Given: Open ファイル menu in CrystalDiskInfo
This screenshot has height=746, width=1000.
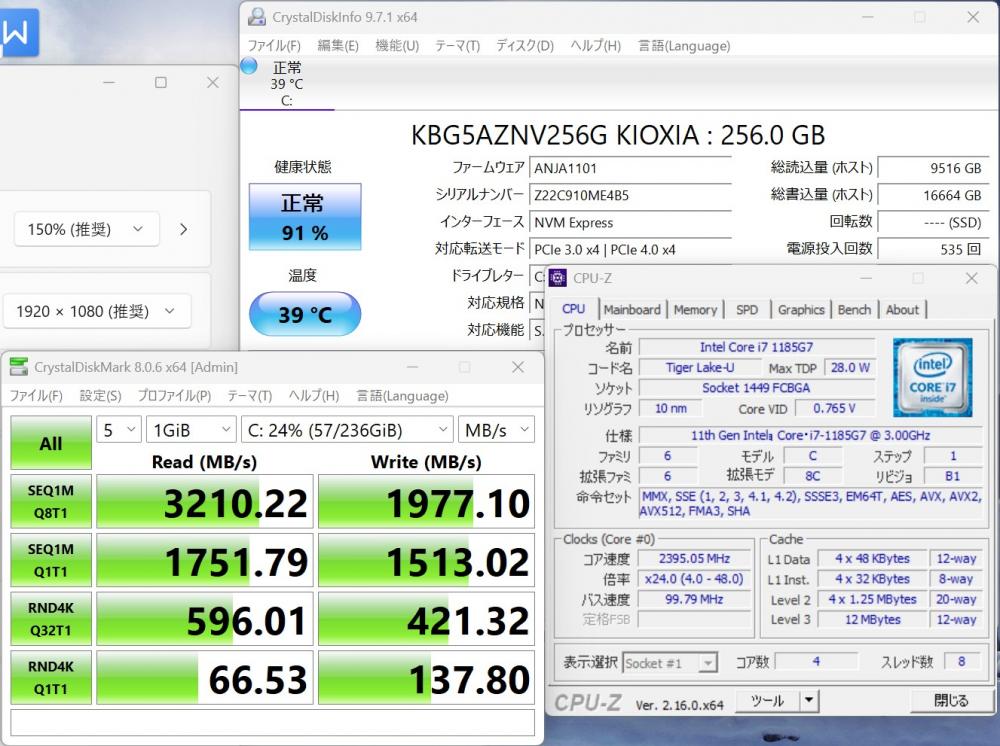Looking at the screenshot, I should click(274, 46).
